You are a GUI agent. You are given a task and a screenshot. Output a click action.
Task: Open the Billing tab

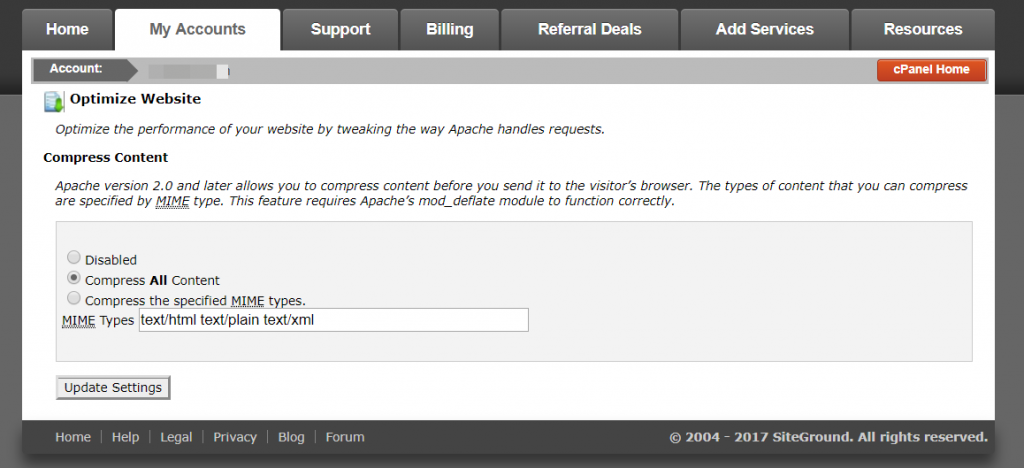point(449,29)
